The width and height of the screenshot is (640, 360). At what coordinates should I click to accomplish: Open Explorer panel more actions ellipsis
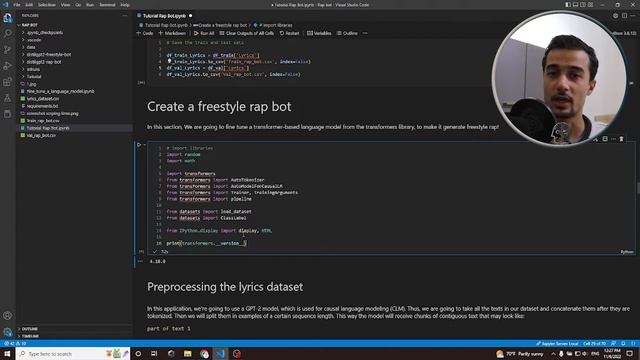click(124, 16)
